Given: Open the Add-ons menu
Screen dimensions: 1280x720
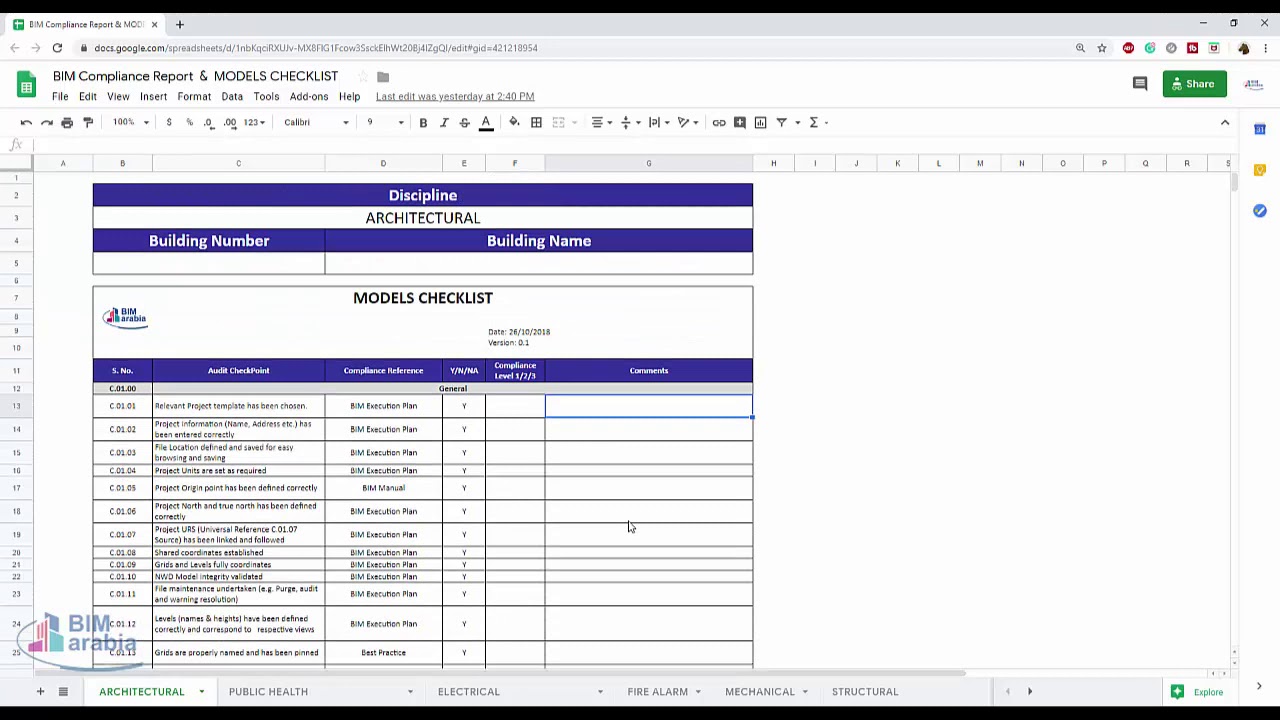Looking at the screenshot, I should tap(309, 96).
